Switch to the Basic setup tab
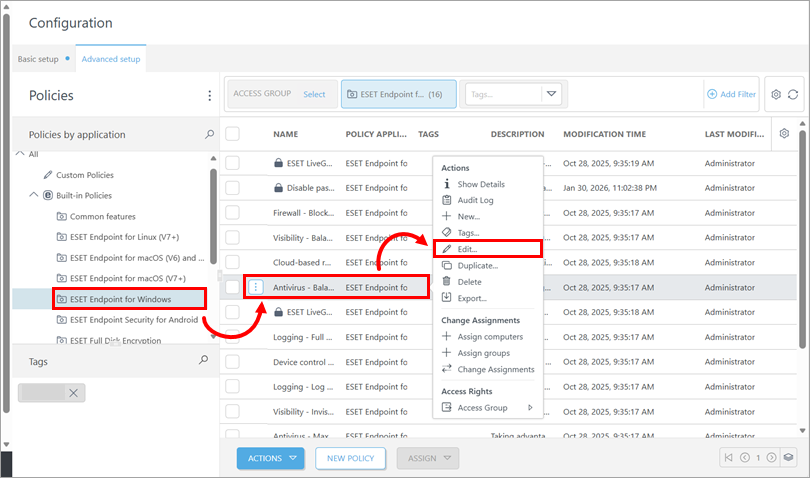This screenshot has width=810, height=478. pyautogui.click(x=40, y=59)
